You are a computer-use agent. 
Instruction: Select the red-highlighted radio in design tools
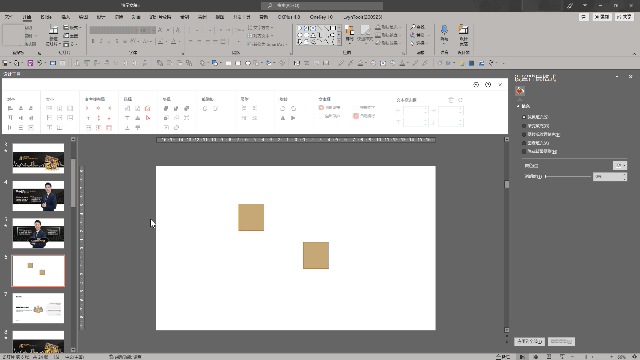click(x=321, y=107)
